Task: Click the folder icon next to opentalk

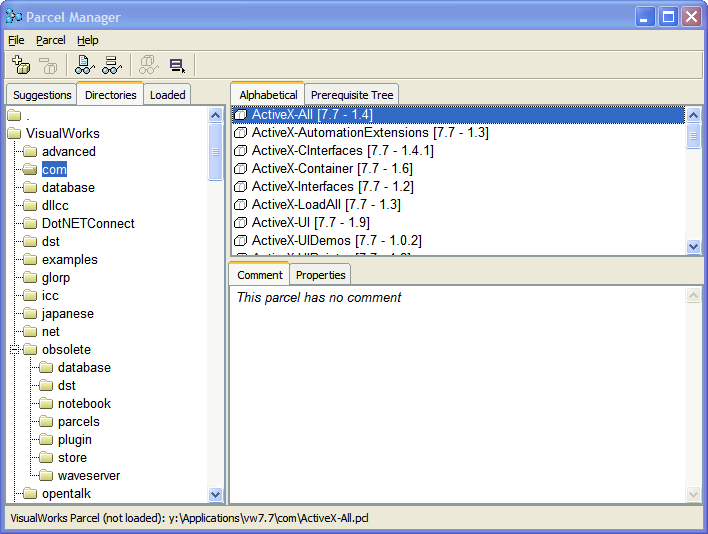Action: [30, 494]
